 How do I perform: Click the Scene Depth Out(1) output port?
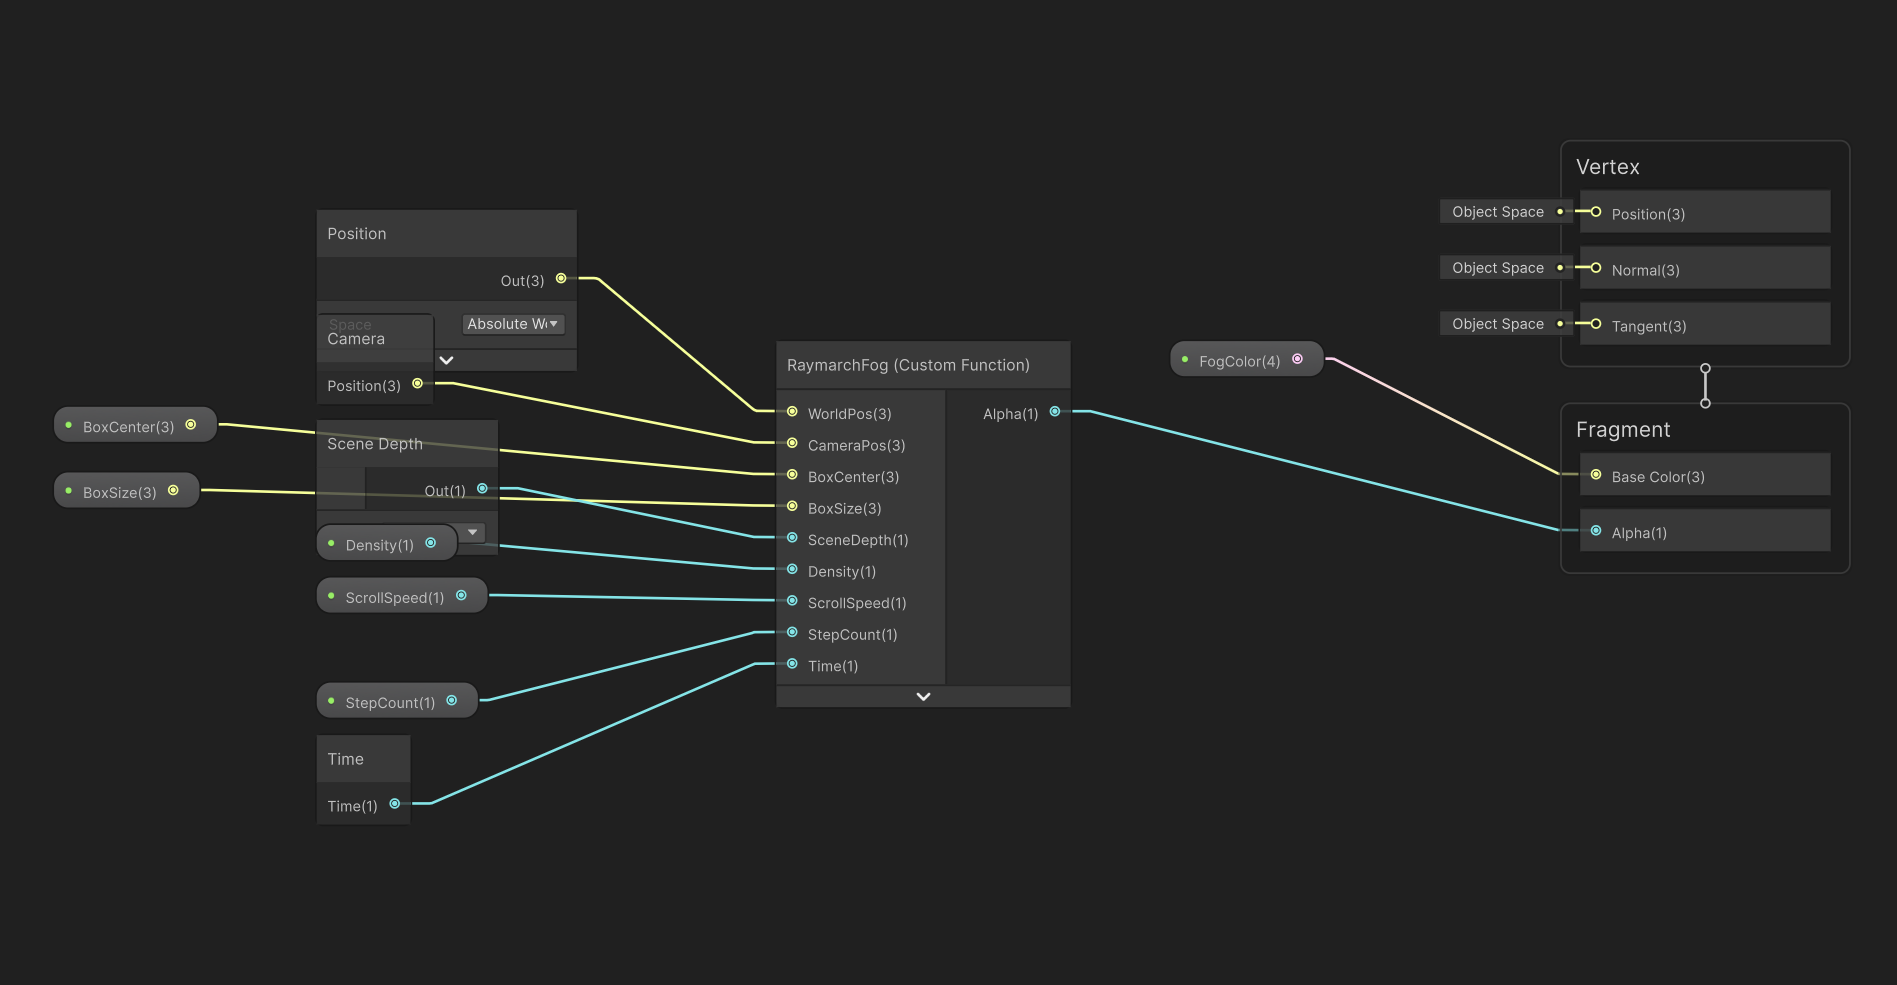click(482, 489)
